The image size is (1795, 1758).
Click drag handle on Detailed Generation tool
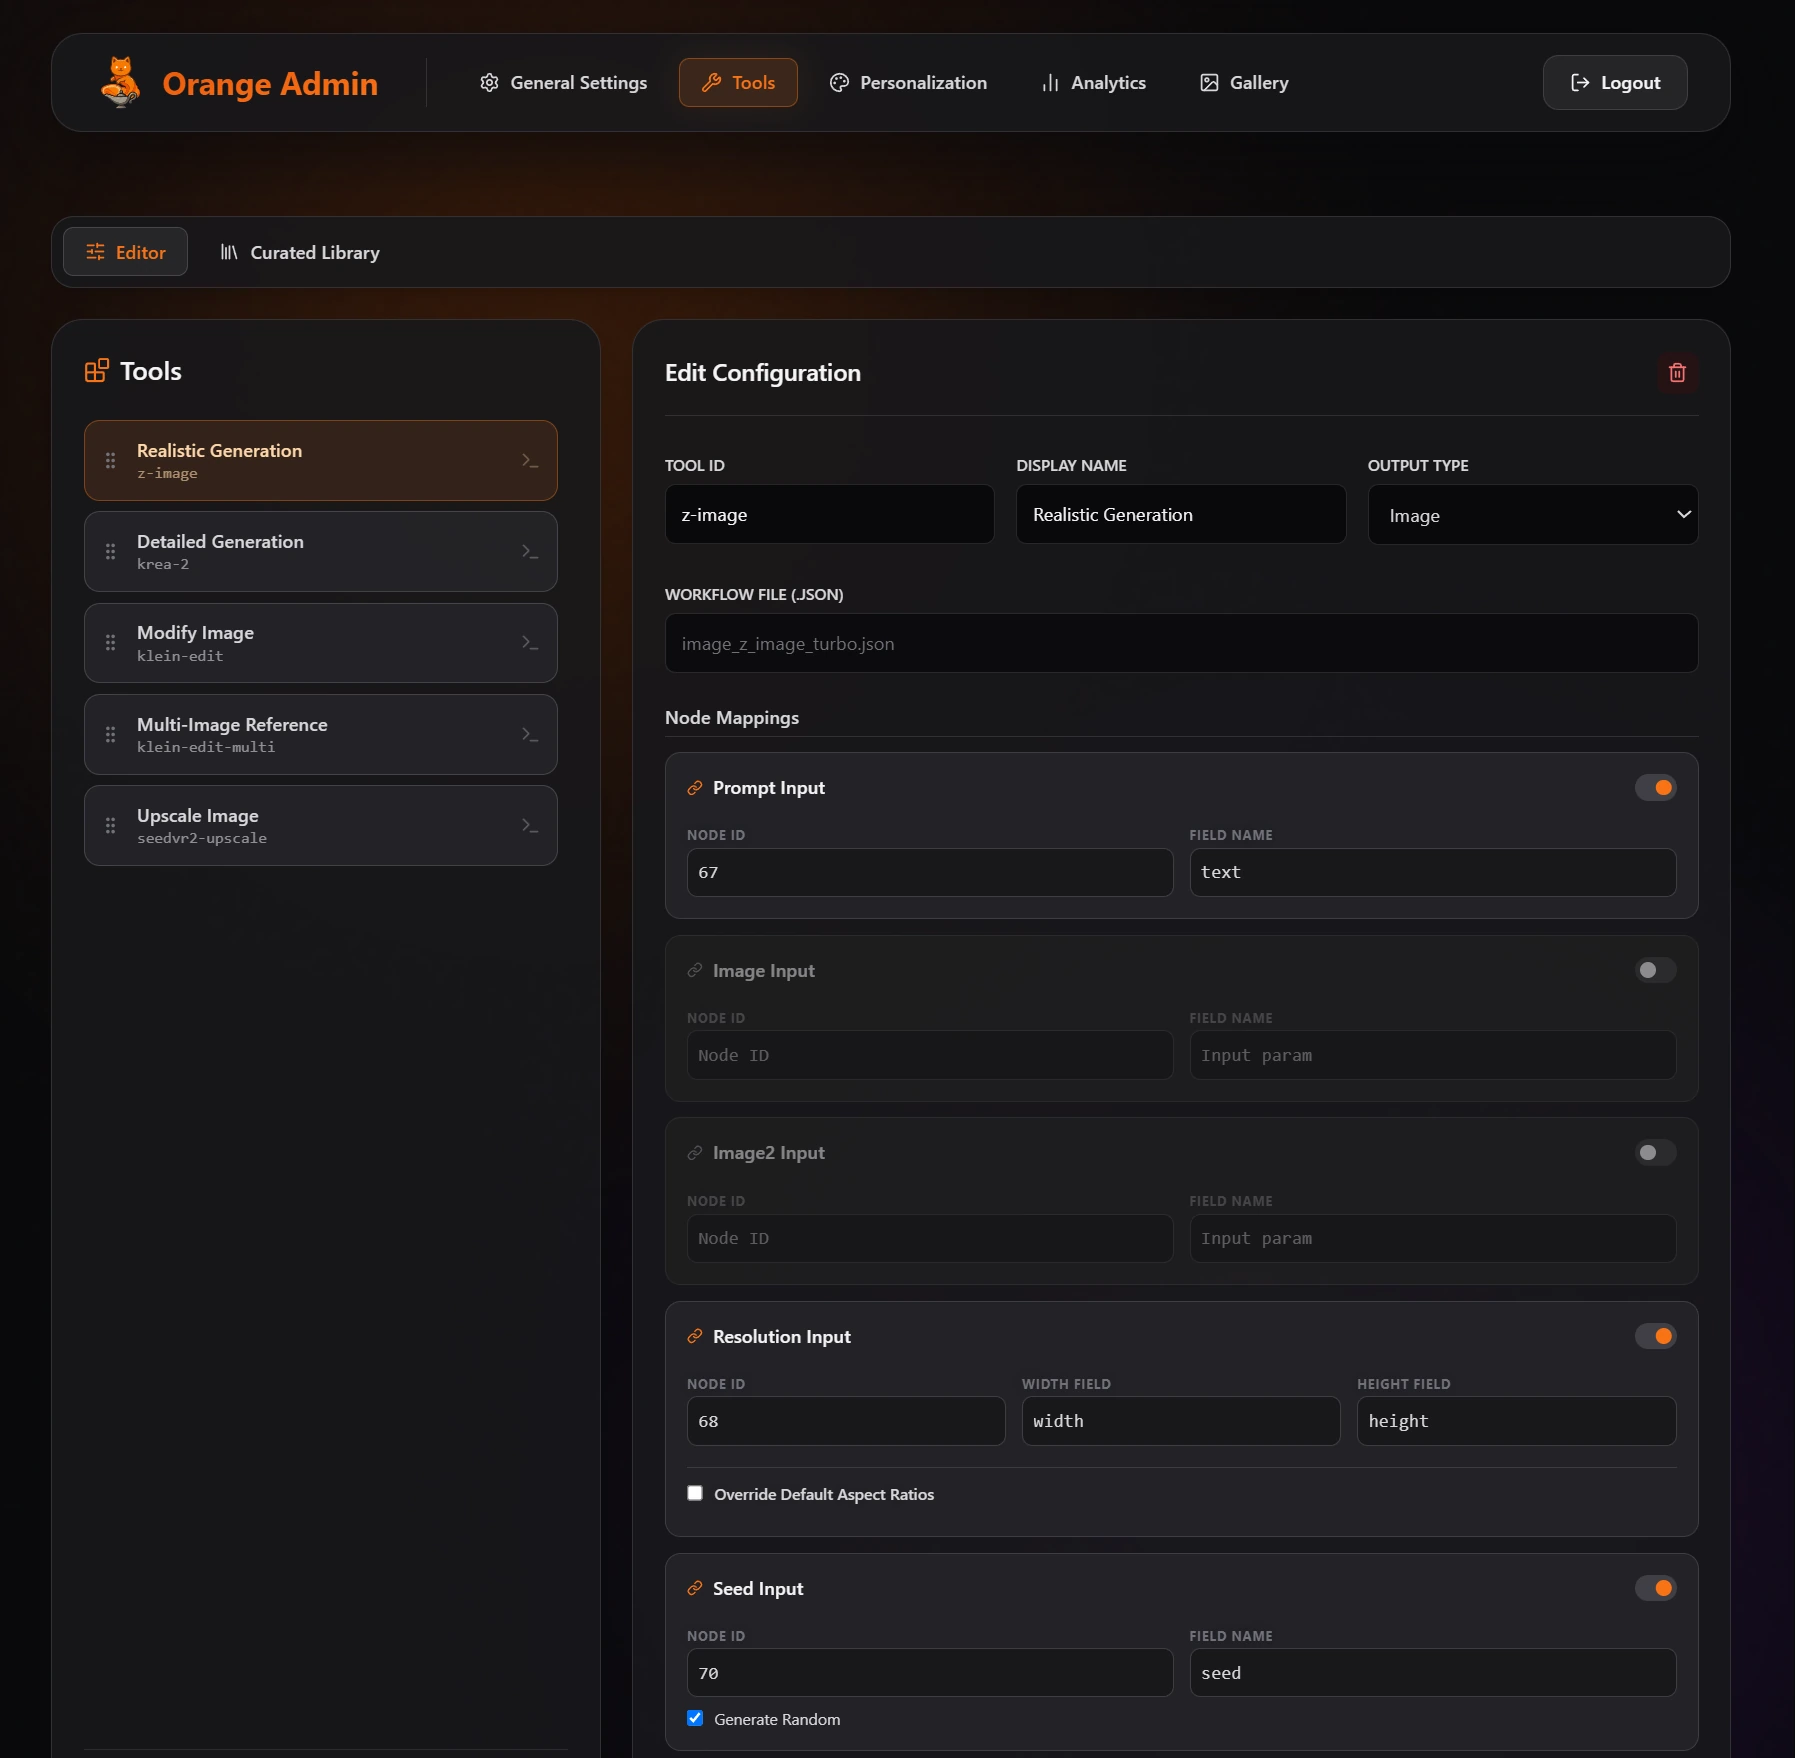point(111,552)
